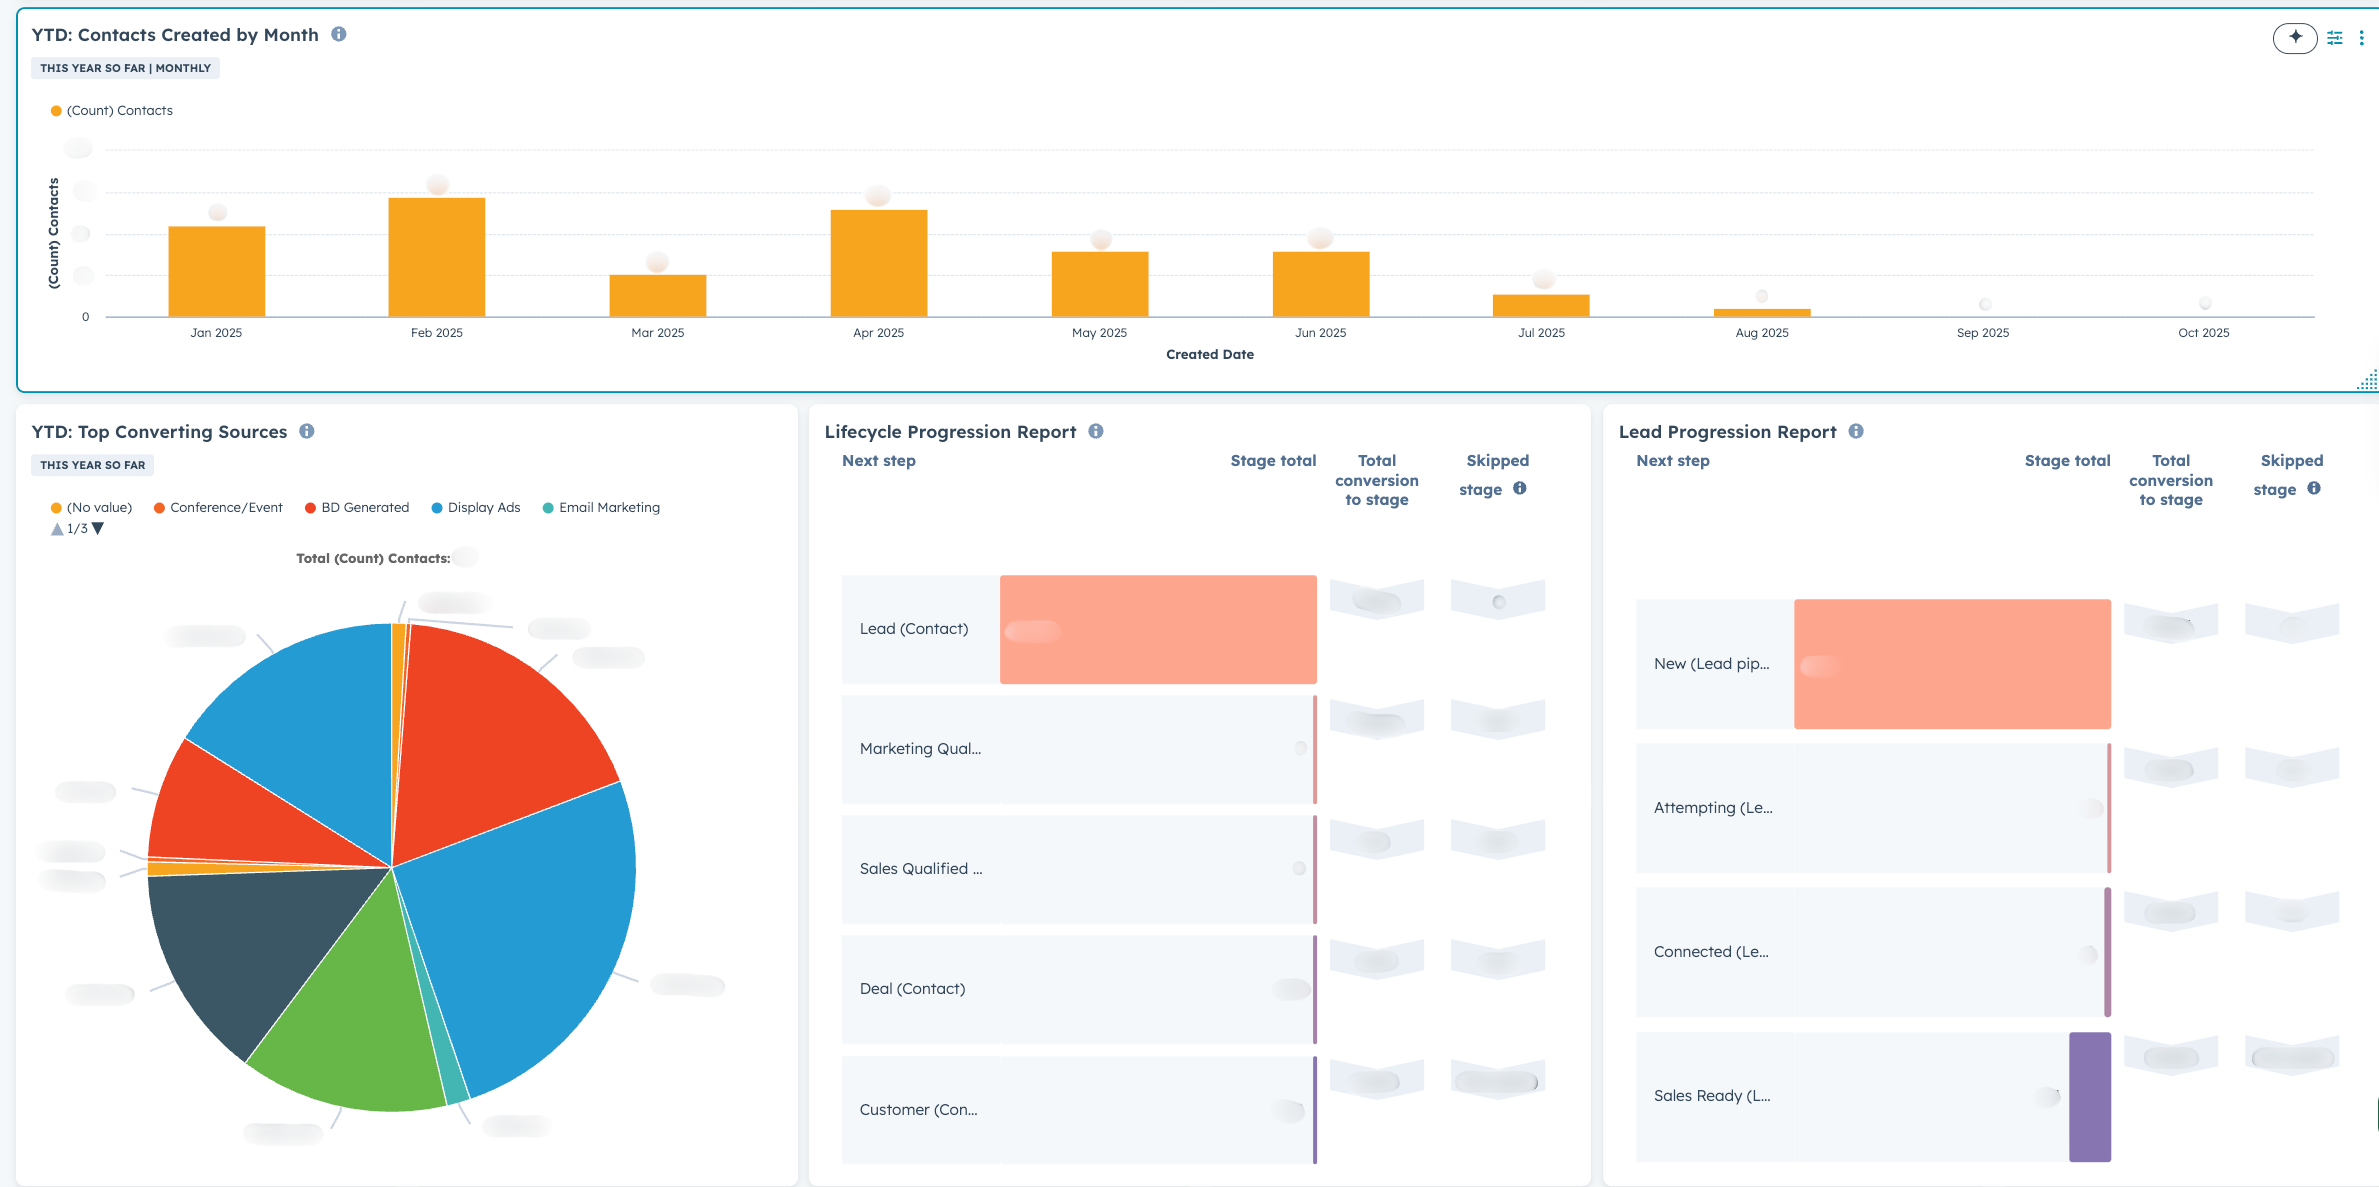Click Skipped stage info icon in Lead report
Image resolution: width=2379 pixels, height=1187 pixels.
tap(2314, 488)
